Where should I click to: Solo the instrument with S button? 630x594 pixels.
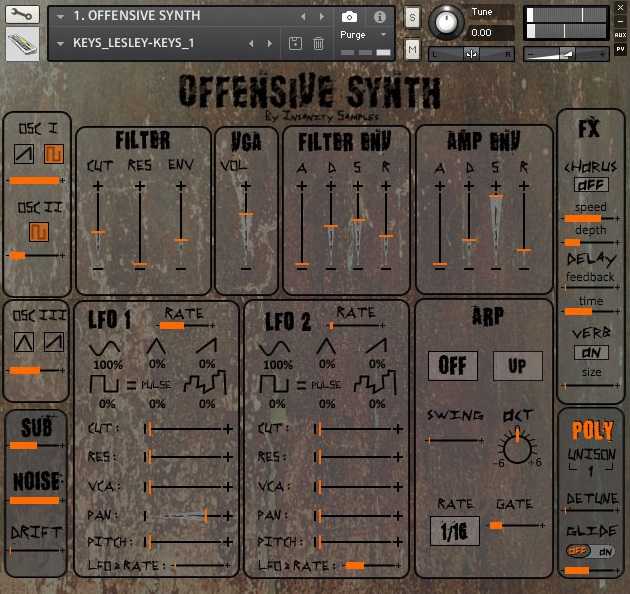pos(412,18)
